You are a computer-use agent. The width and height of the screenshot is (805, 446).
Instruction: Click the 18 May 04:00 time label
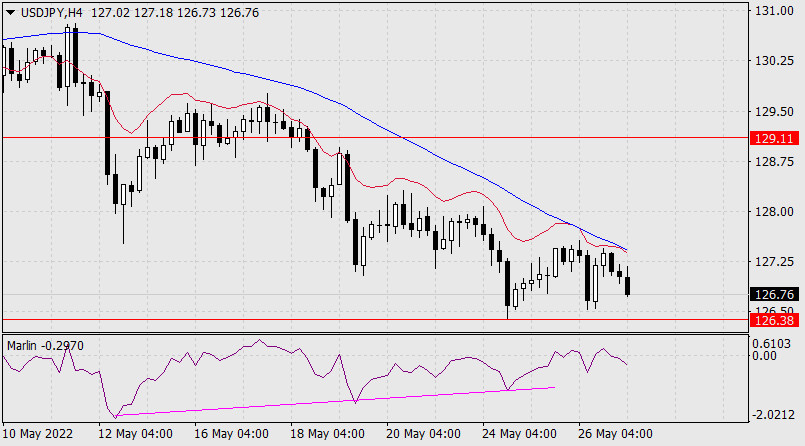coord(328,434)
